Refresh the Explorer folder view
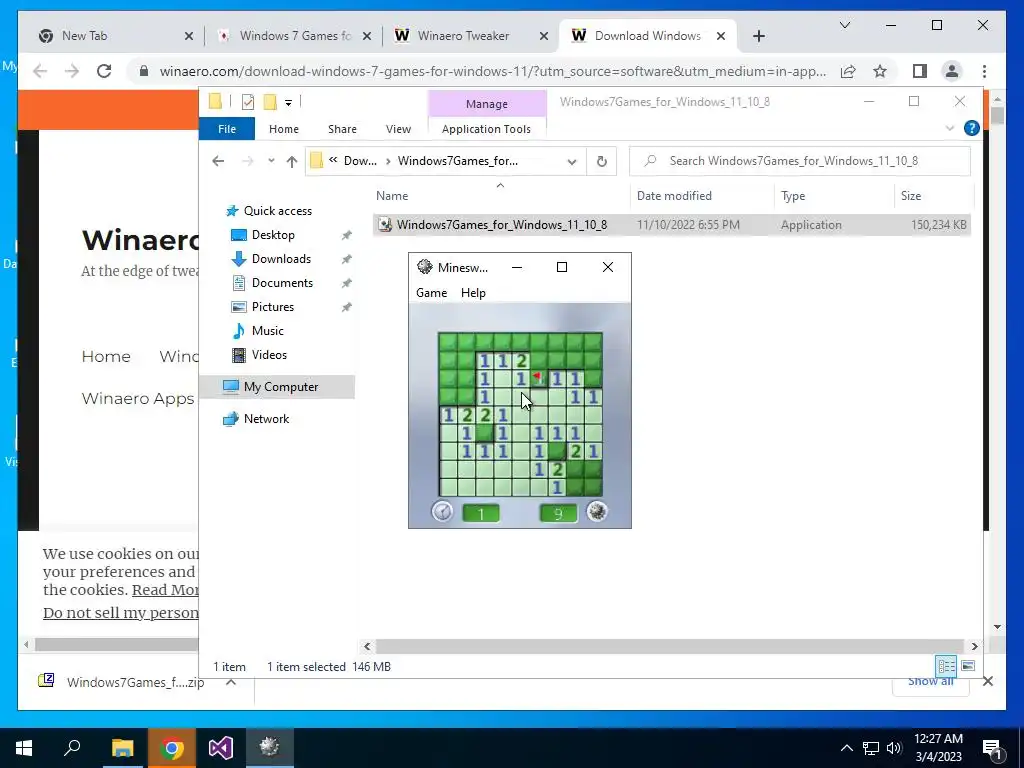 coord(601,161)
